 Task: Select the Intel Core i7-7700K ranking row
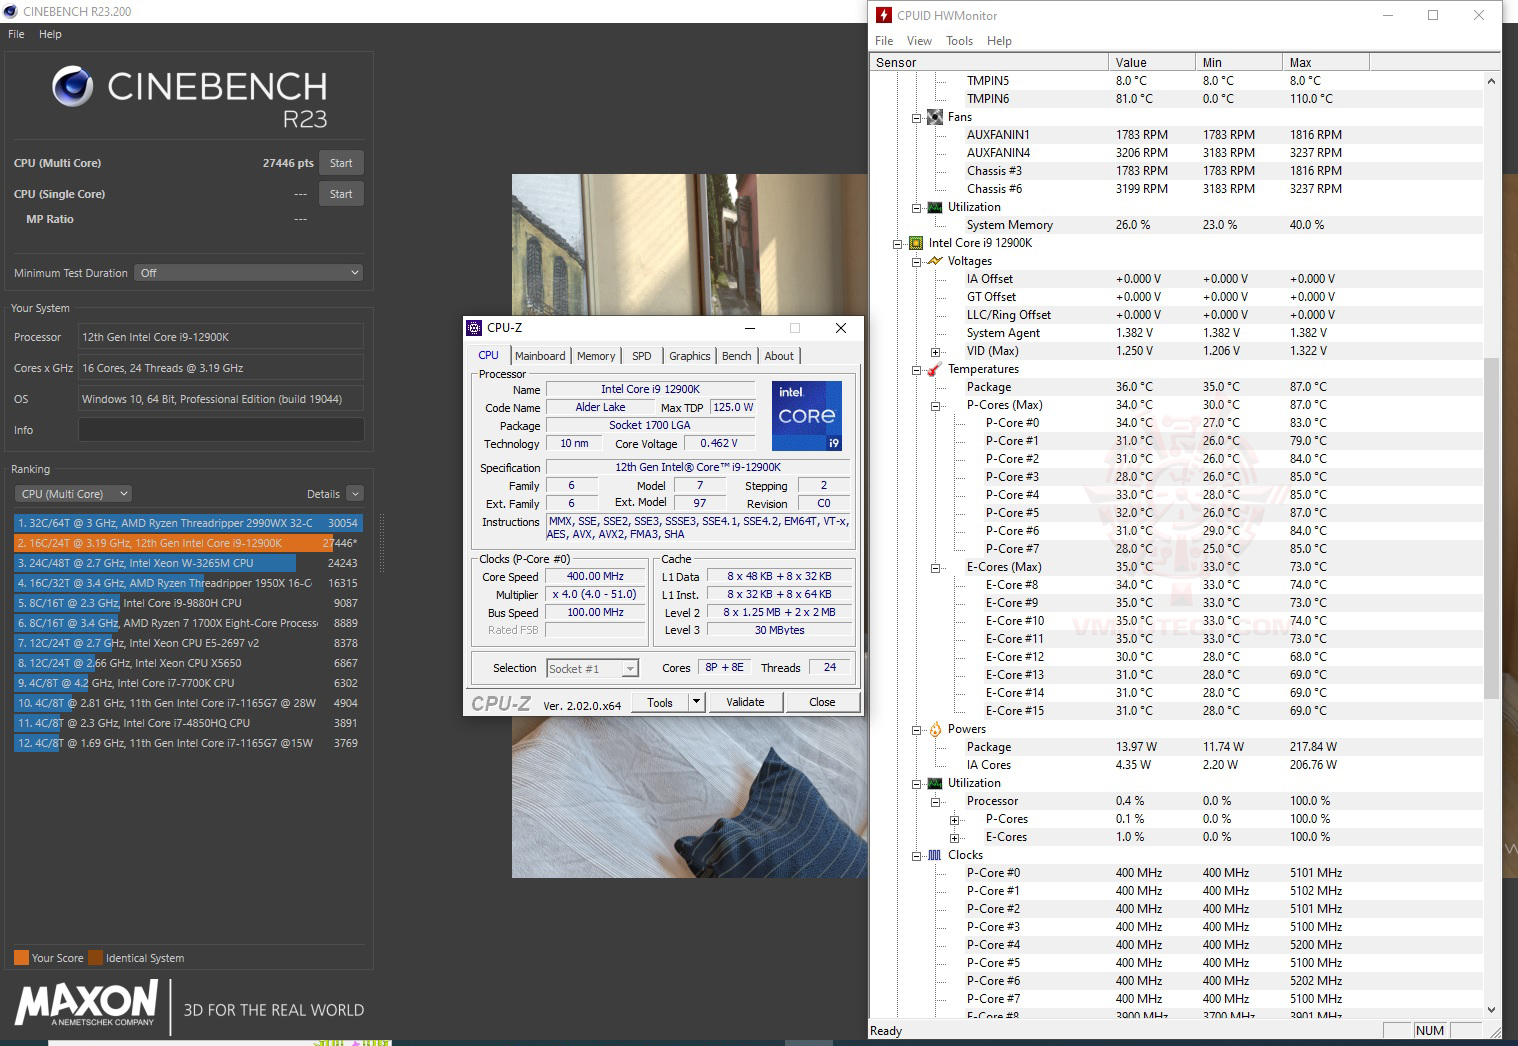(x=187, y=683)
